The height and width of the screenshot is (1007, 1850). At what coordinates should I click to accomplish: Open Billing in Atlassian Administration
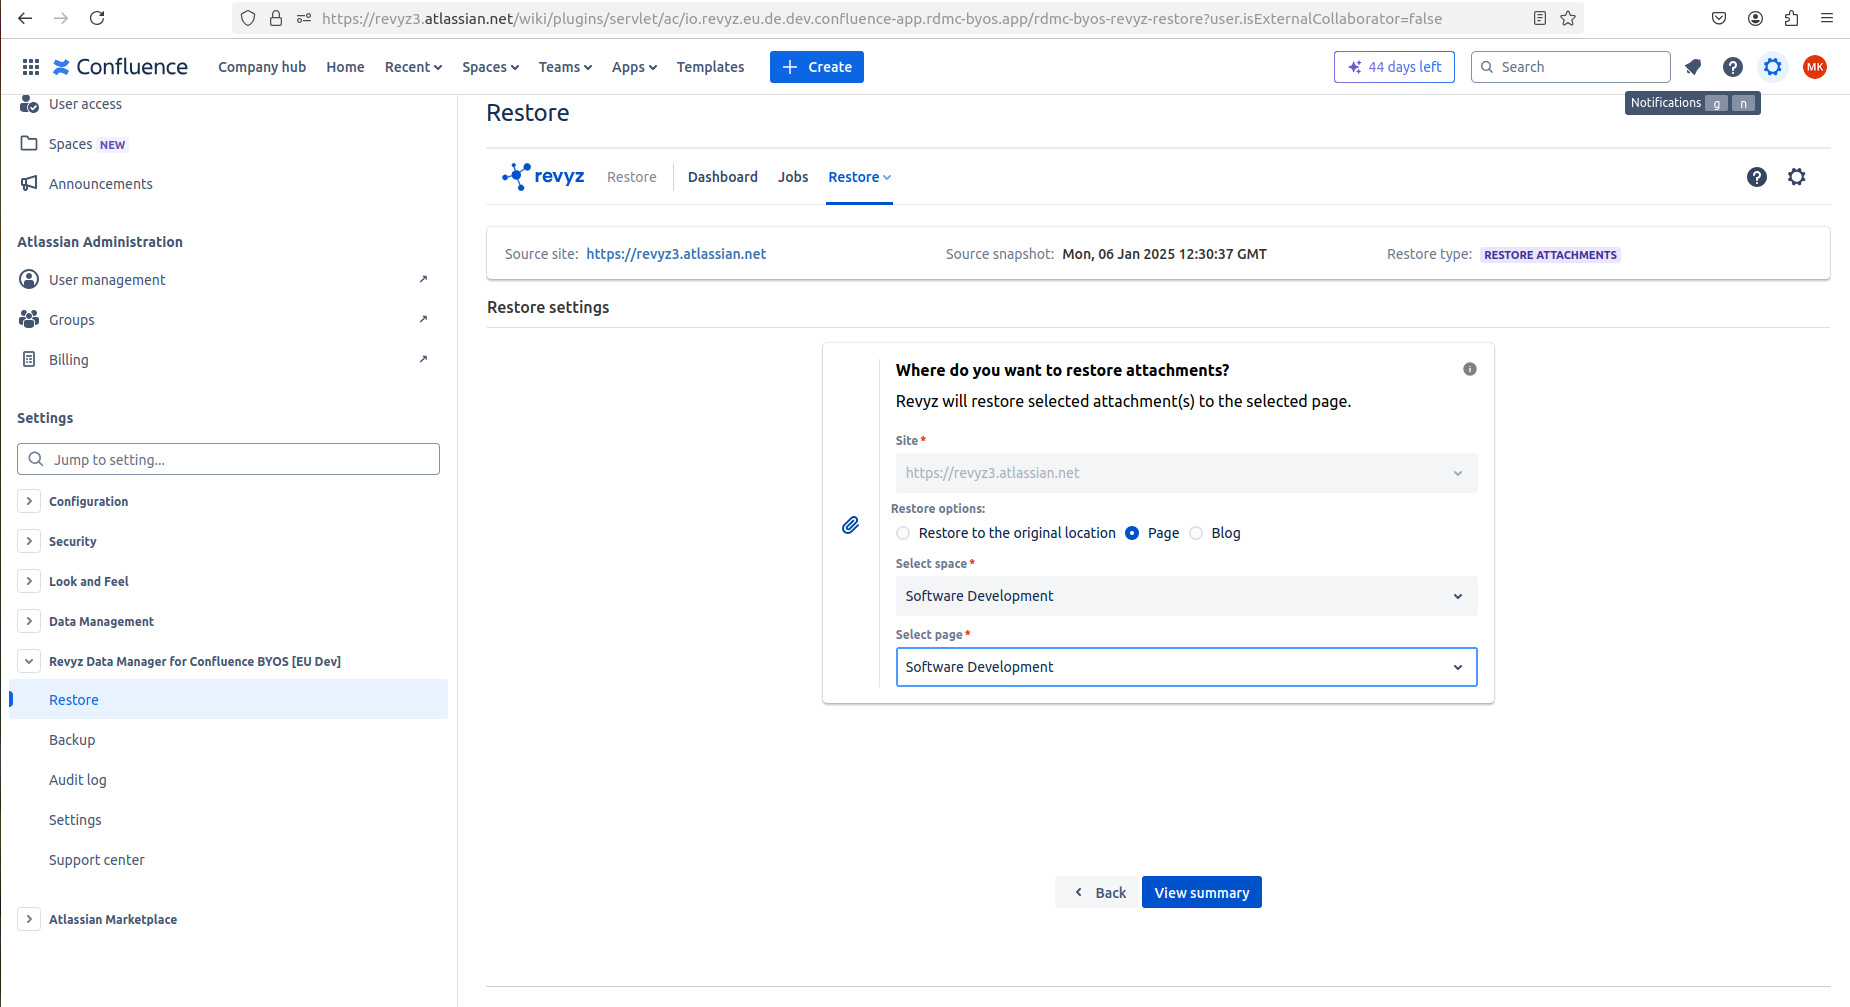(69, 360)
